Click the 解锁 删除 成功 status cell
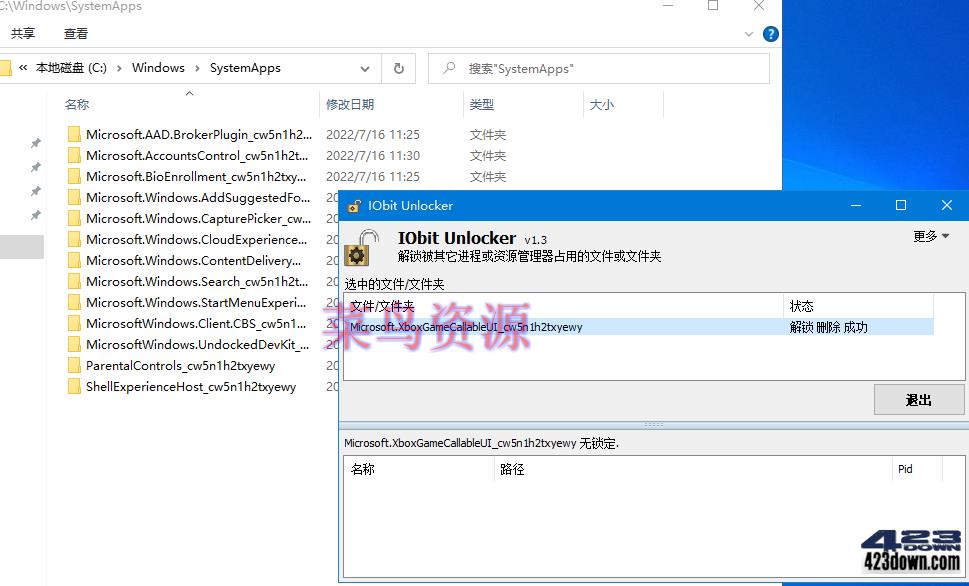This screenshot has width=969, height=586. (x=829, y=327)
